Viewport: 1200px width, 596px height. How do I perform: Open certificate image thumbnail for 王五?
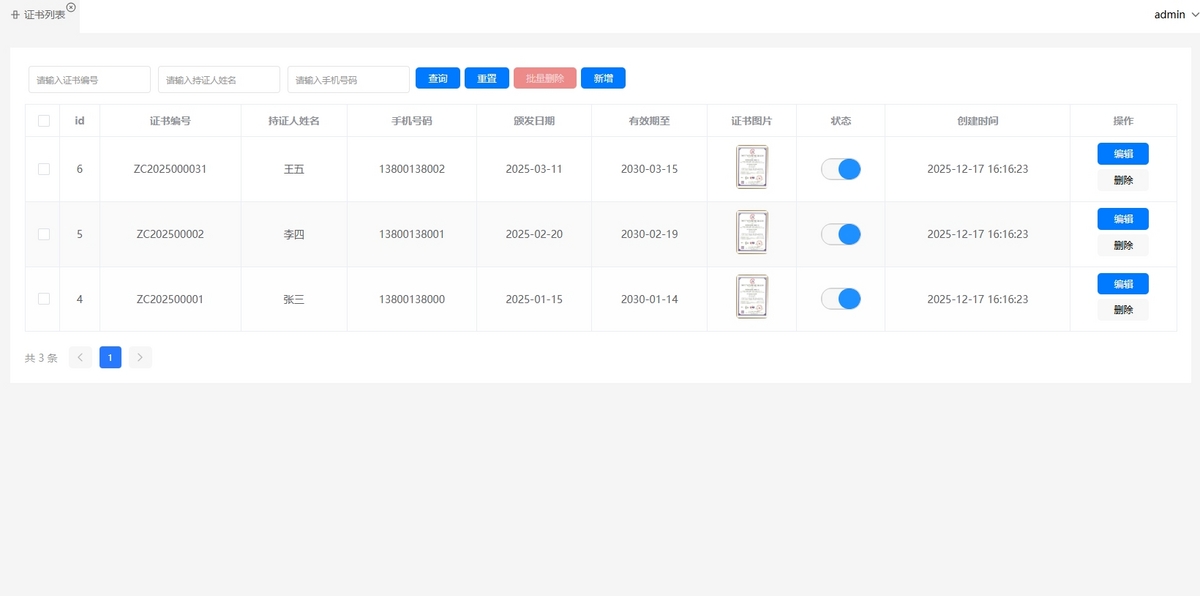pos(751,169)
